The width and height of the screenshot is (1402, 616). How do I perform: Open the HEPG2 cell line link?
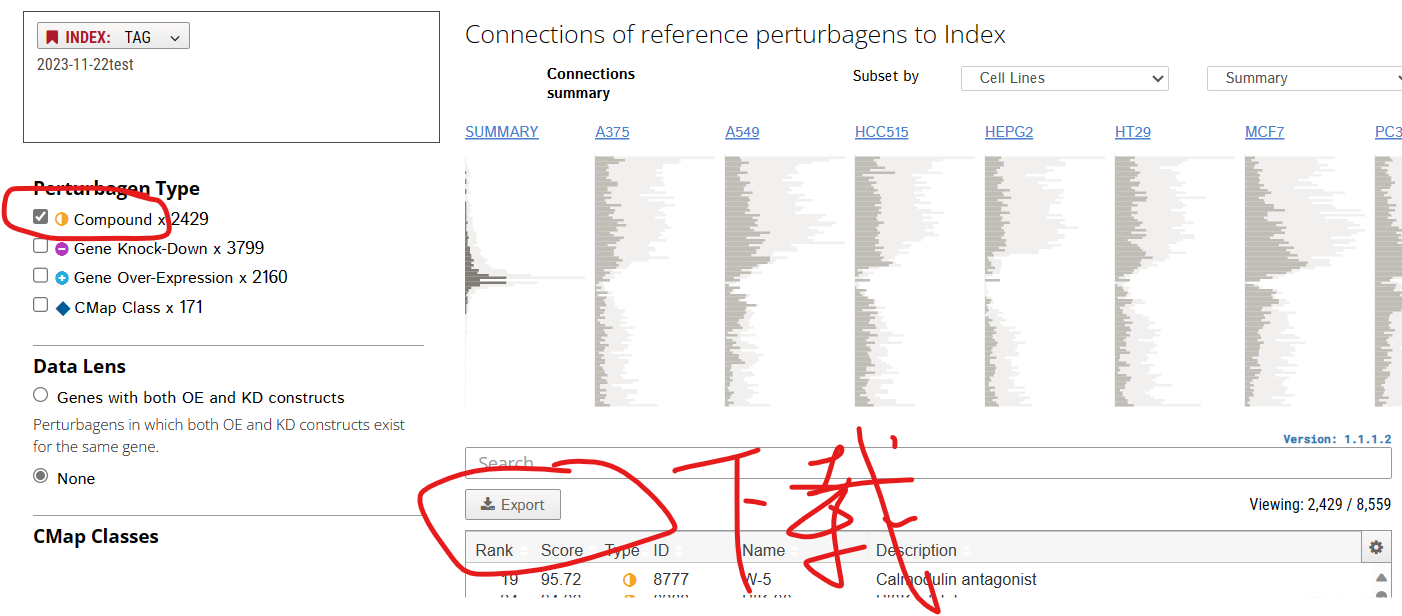1009,132
